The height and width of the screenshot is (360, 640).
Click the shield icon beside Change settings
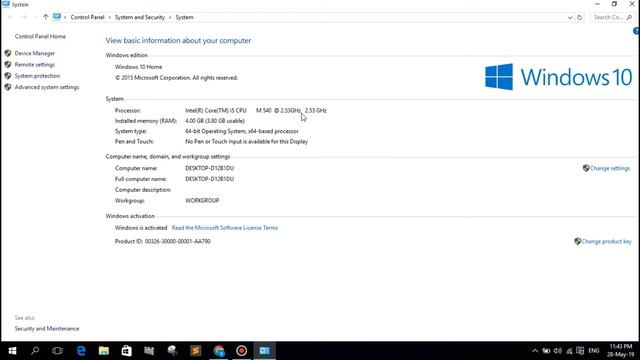coord(586,168)
